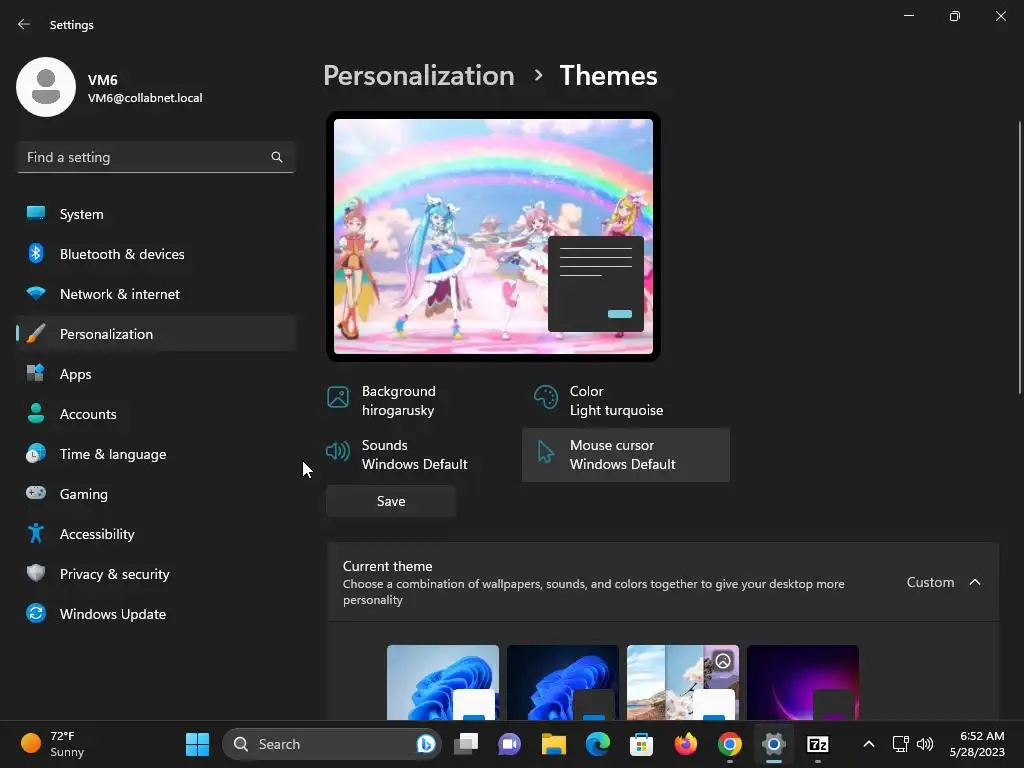
Task: Open Color Light turquoise setting
Action: [x=626, y=401]
